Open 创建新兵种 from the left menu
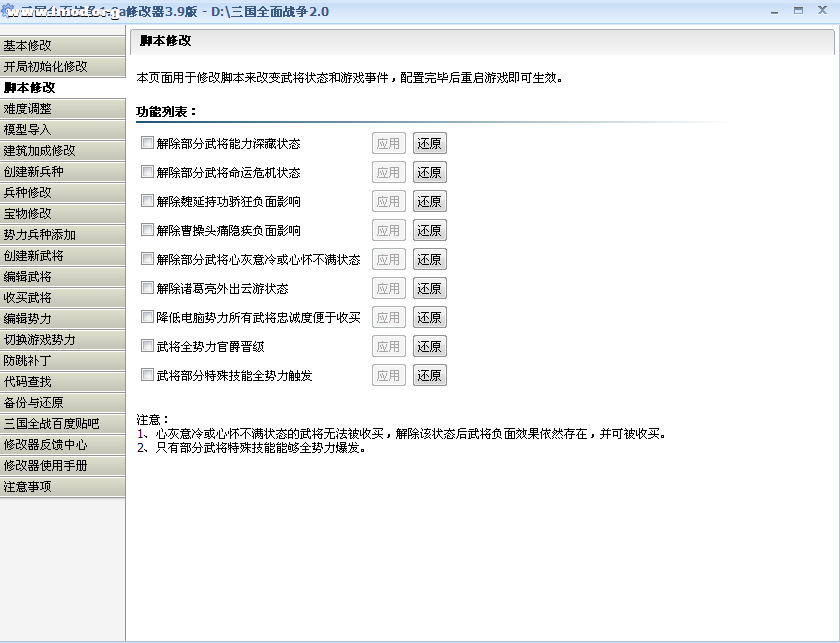The height and width of the screenshot is (643, 840). click(x=62, y=171)
